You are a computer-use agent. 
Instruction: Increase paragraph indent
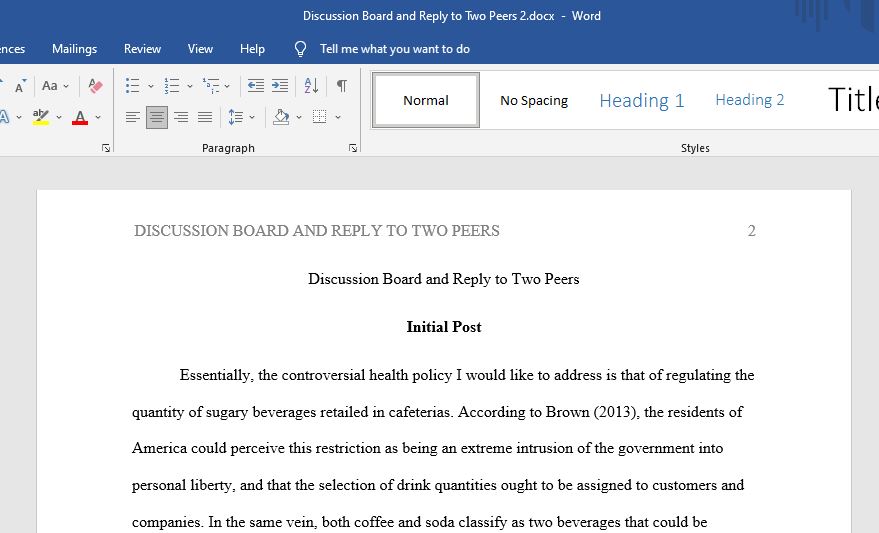280,85
